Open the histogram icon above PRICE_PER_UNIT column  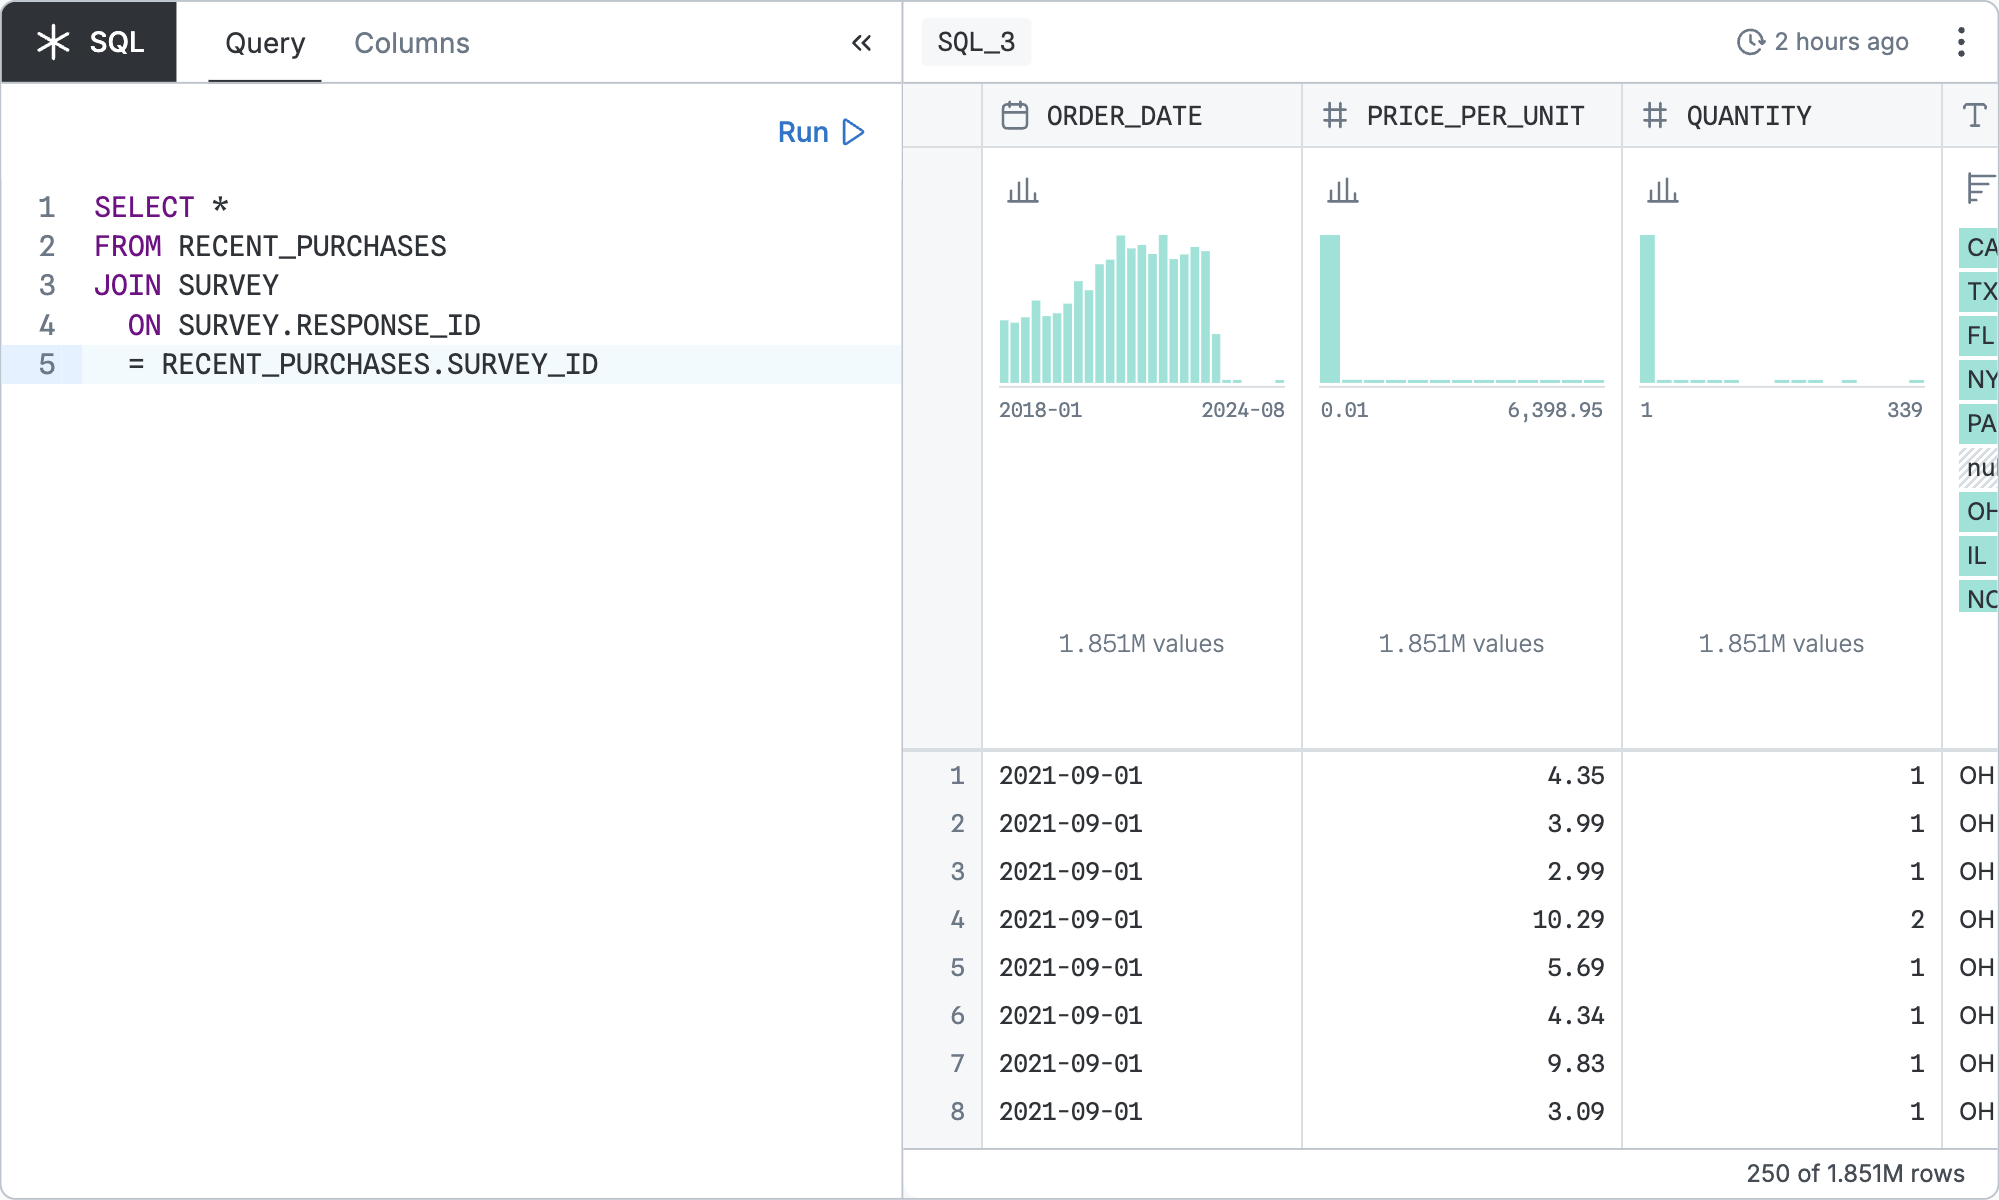(x=1345, y=190)
